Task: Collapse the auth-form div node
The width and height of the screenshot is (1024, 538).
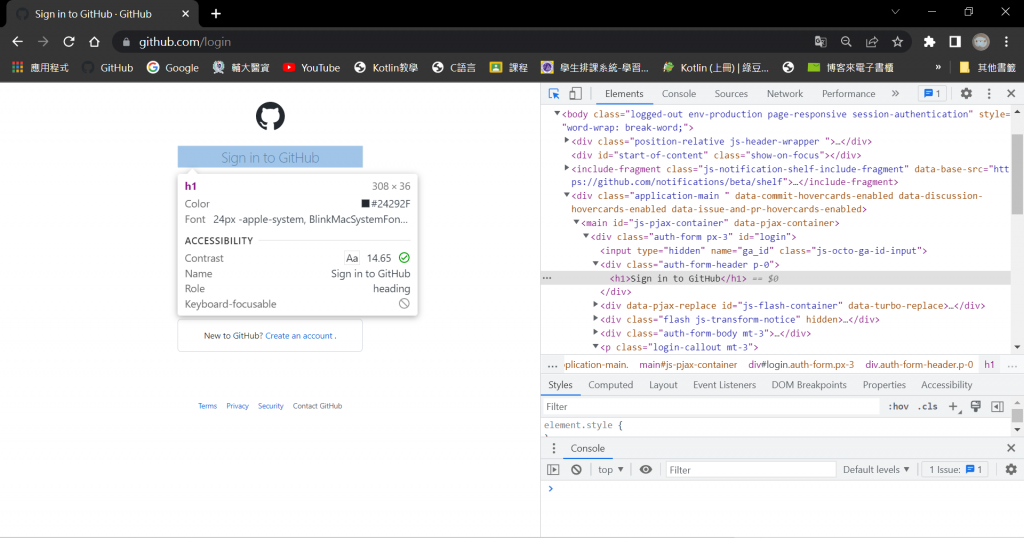Action: pyautogui.click(x=586, y=236)
